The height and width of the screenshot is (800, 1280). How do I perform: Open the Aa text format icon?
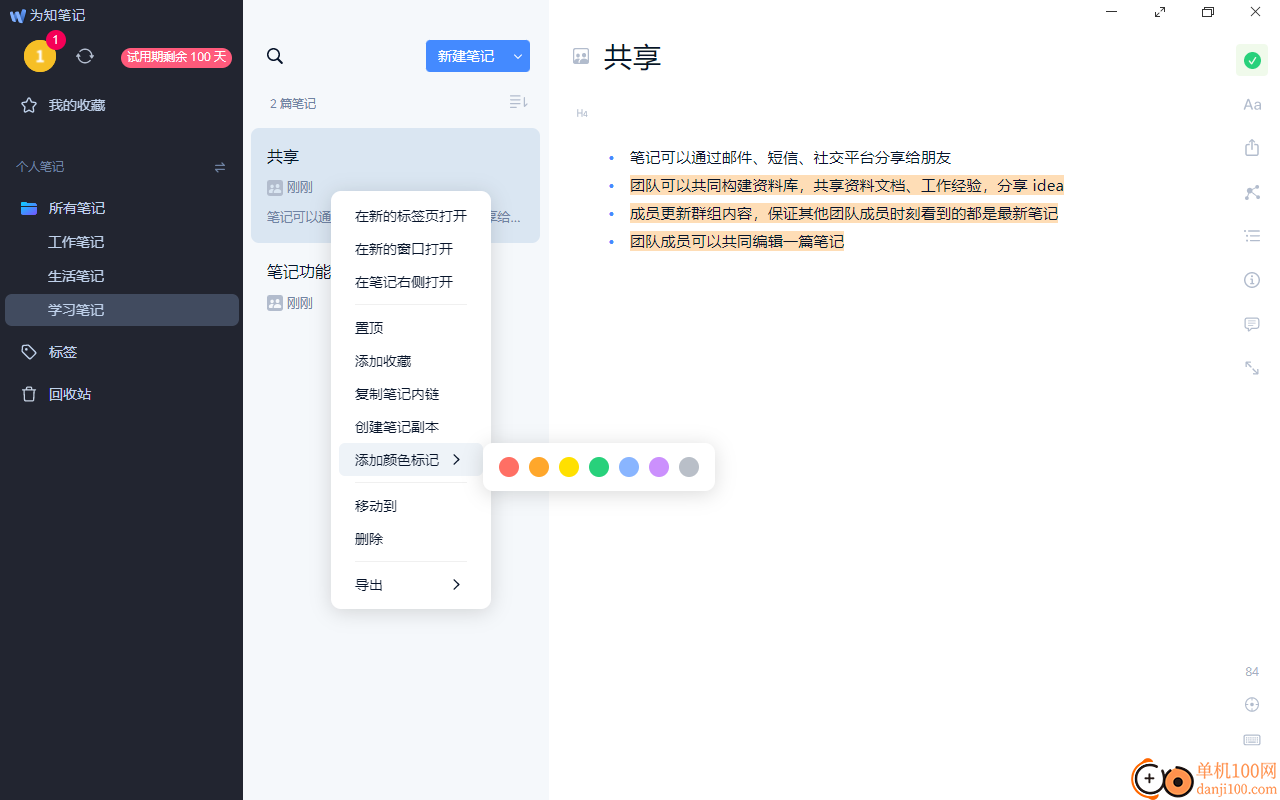click(x=1252, y=104)
